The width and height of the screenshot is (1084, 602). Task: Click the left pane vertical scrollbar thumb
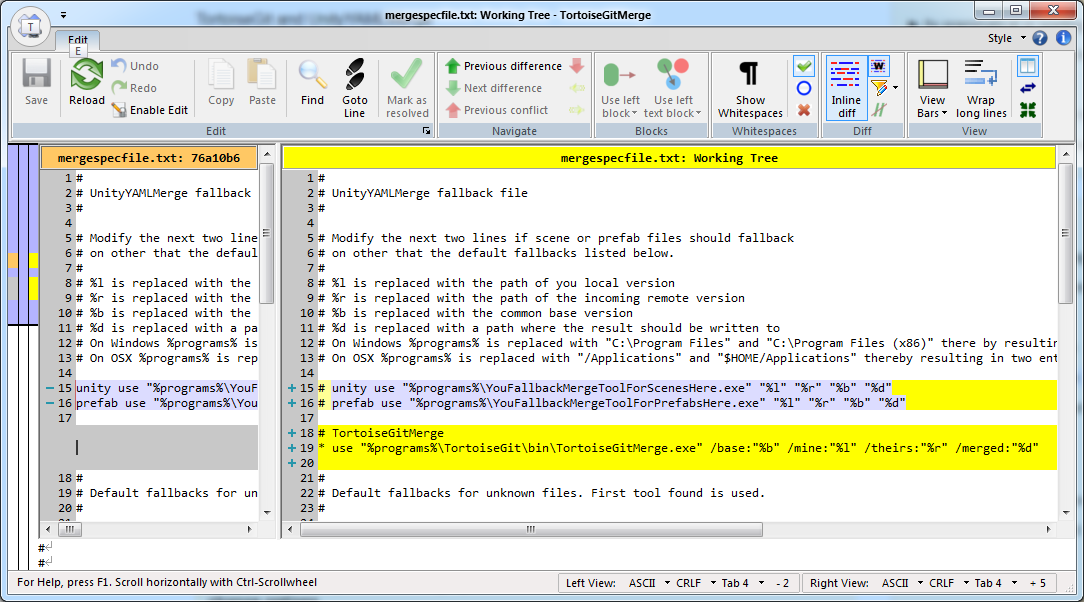coord(267,233)
